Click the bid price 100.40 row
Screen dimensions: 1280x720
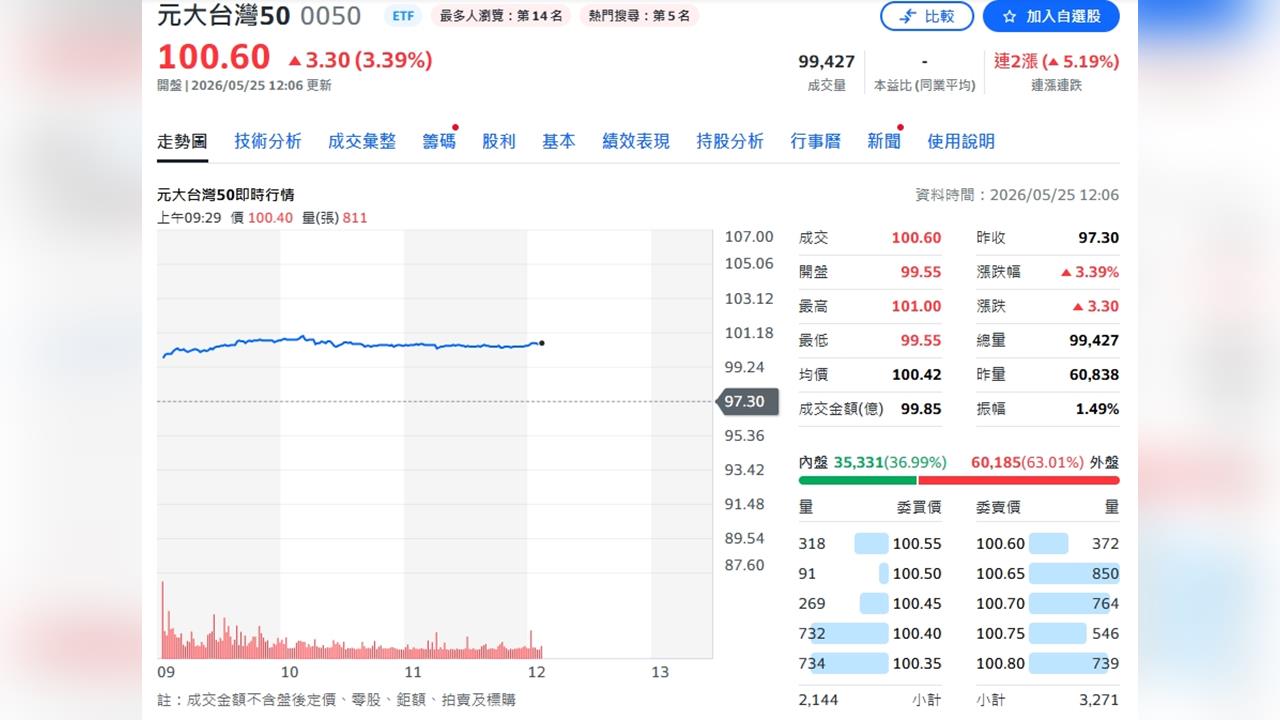[870, 634]
